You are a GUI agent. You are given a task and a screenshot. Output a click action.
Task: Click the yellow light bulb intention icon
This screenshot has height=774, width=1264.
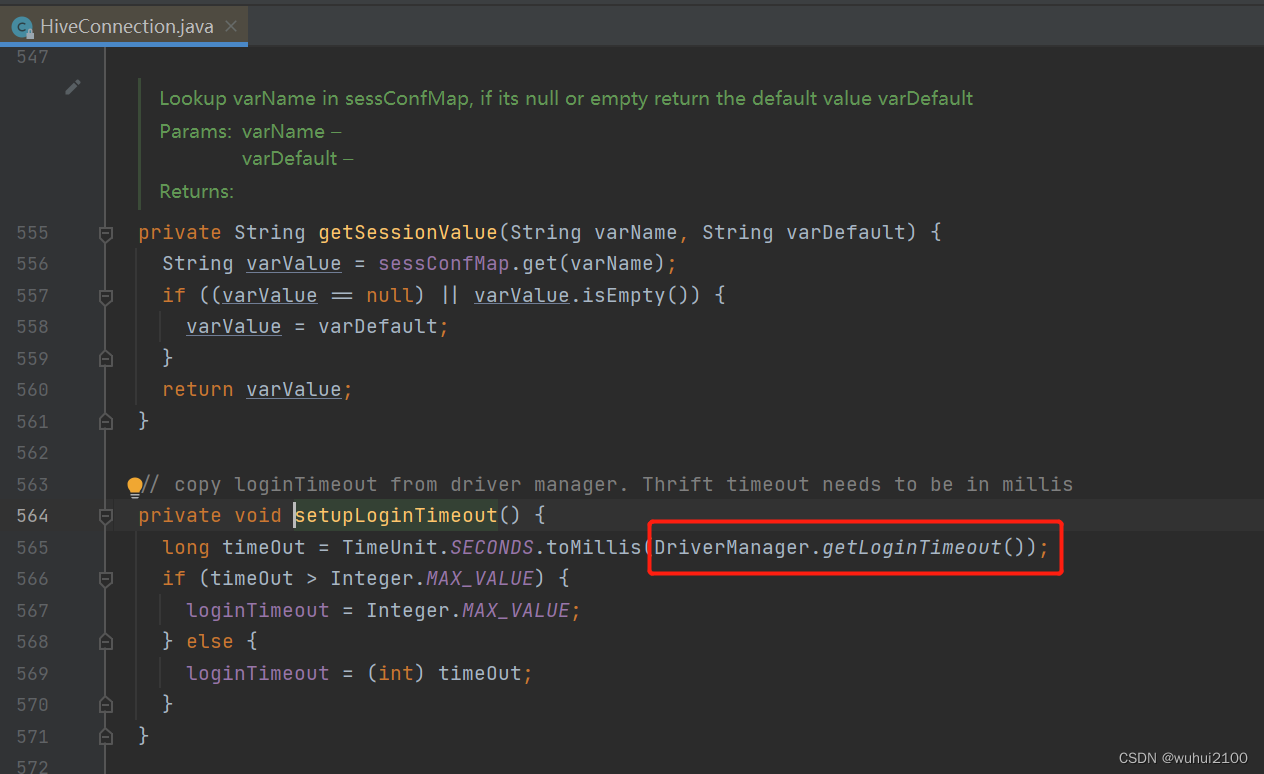pos(134,486)
